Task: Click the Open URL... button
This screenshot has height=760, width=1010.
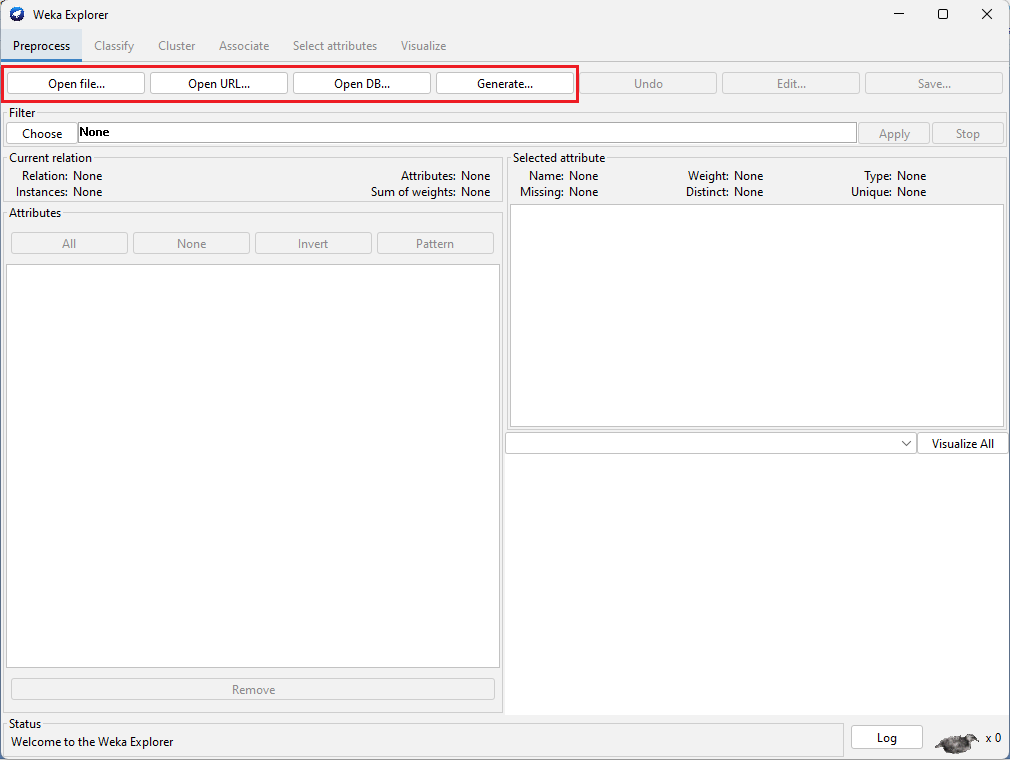Action: (219, 84)
